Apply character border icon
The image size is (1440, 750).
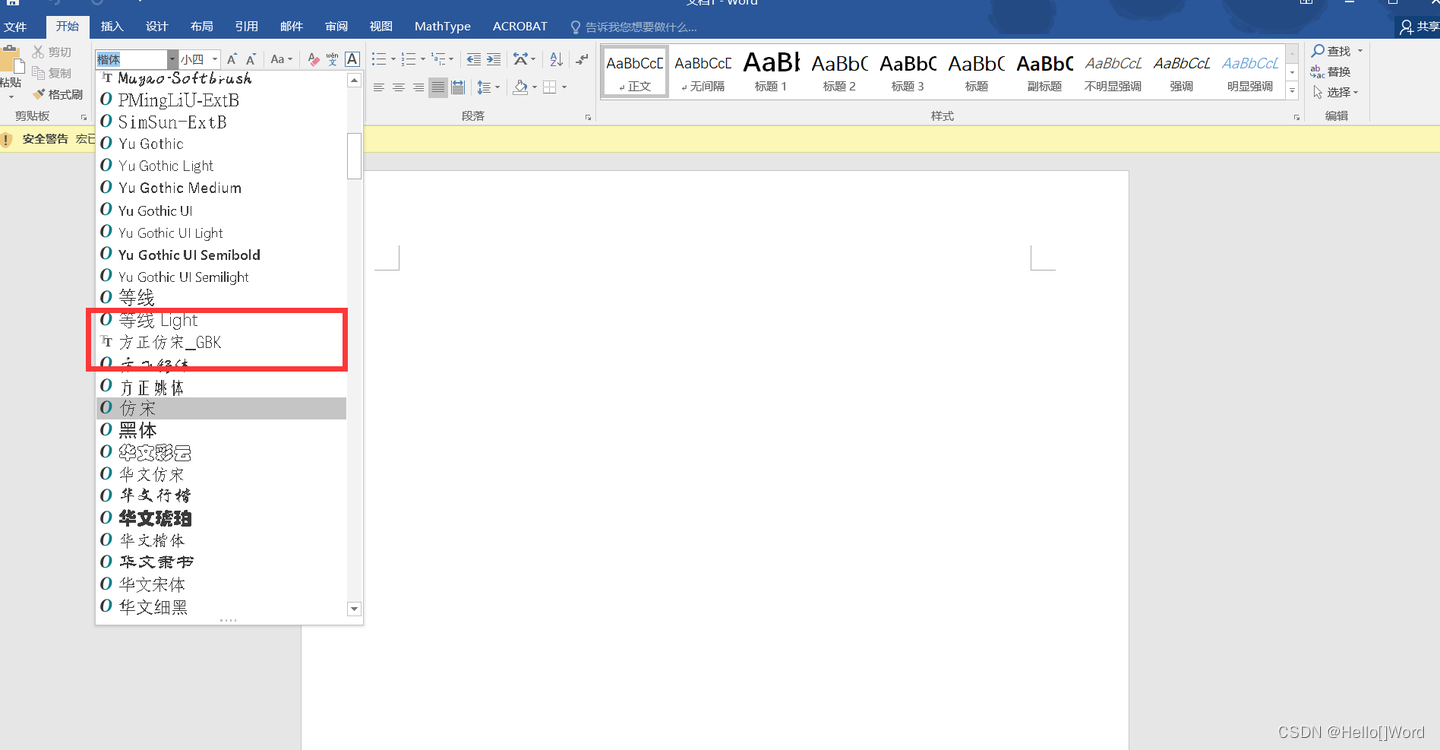point(352,60)
